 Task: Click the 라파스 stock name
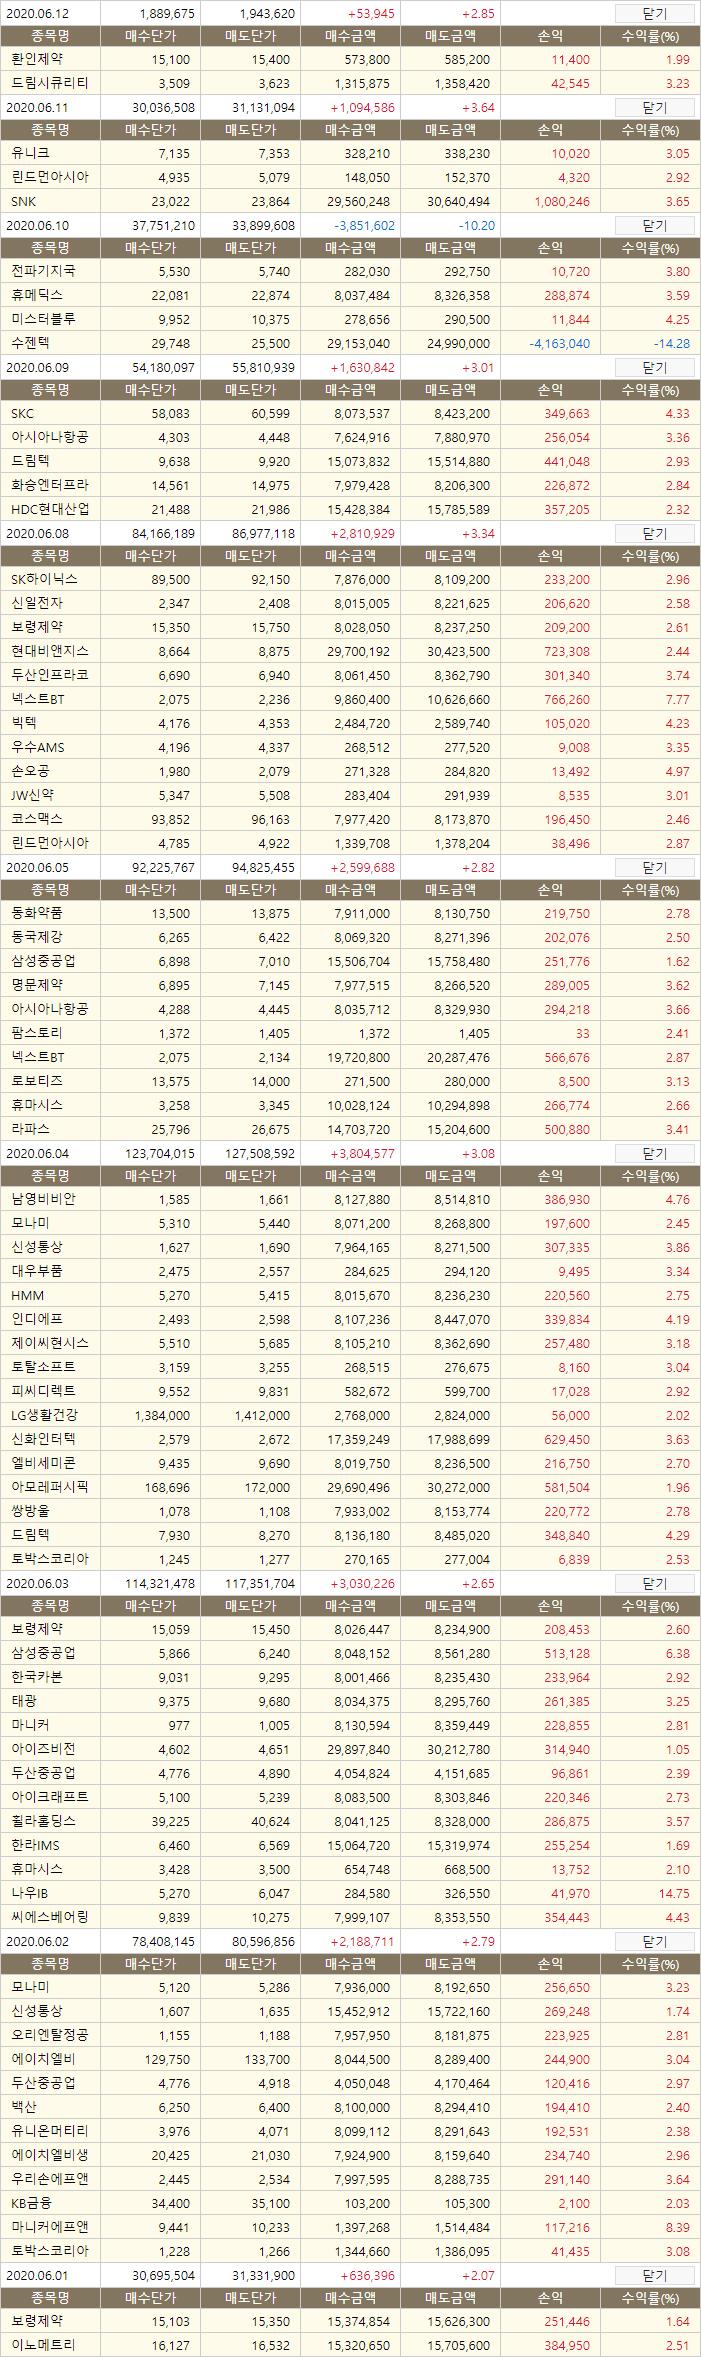30,1129
